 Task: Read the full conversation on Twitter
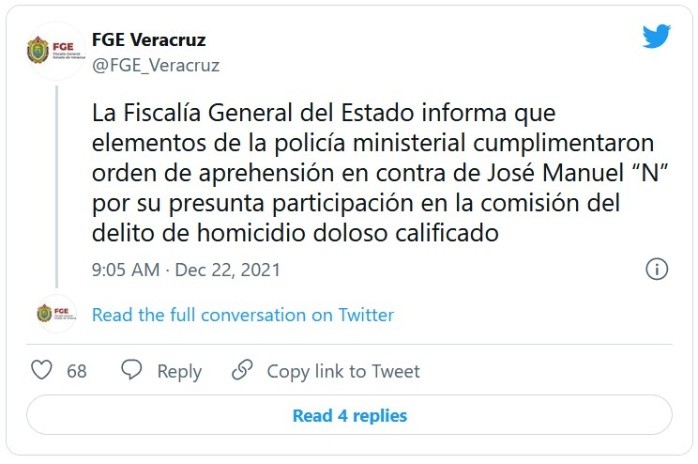[243, 315]
